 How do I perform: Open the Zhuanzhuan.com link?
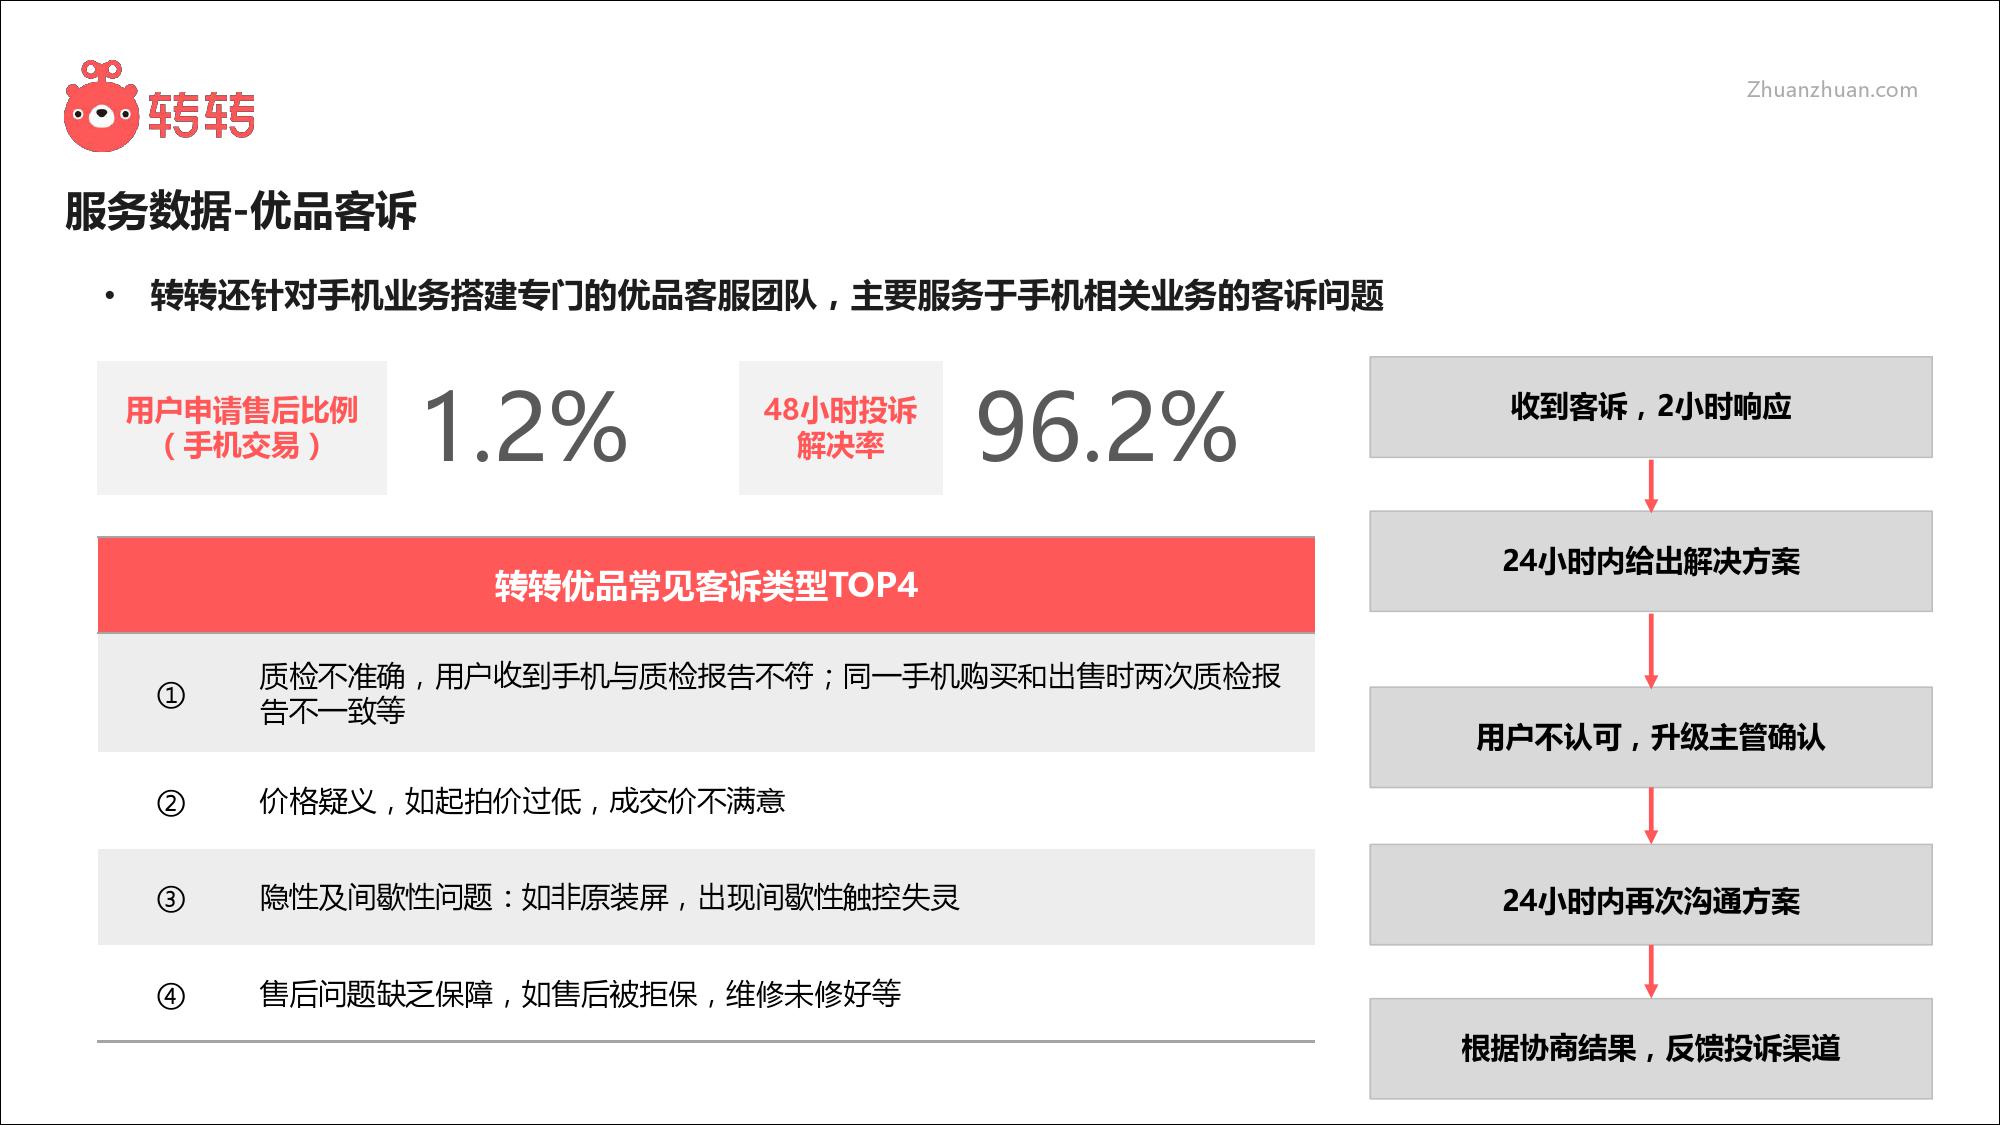(x=1832, y=90)
